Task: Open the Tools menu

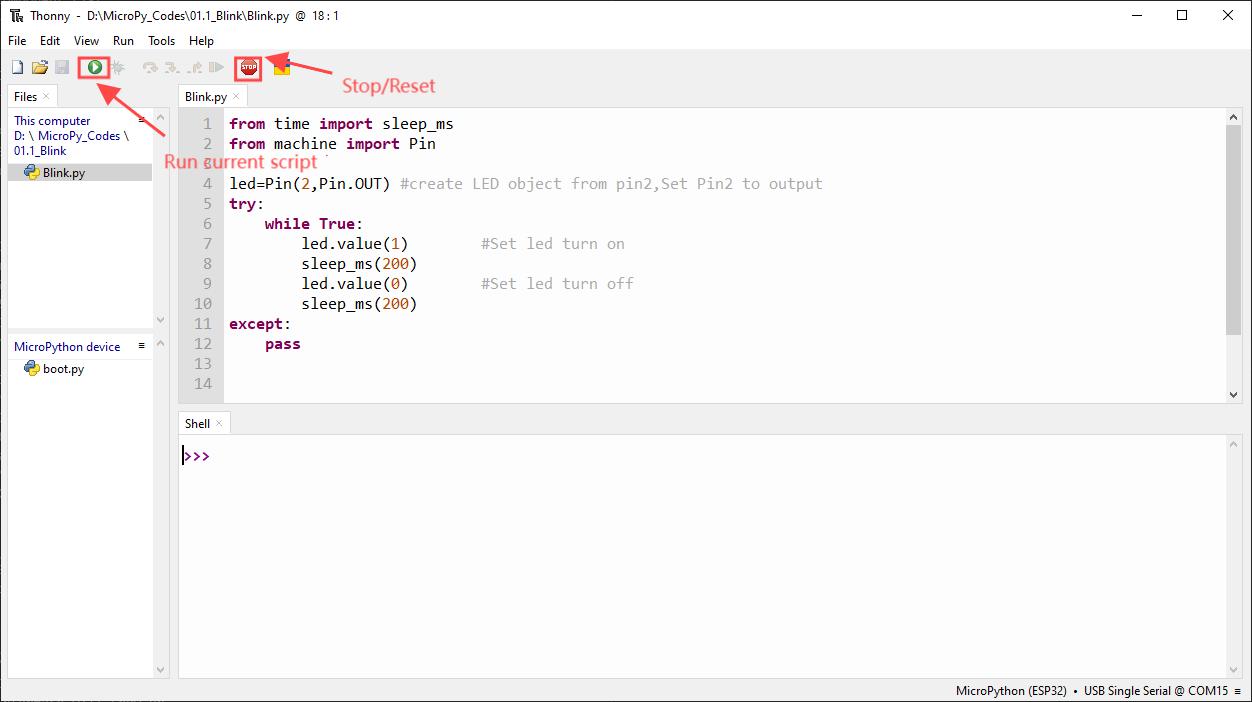Action: pos(162,41)
